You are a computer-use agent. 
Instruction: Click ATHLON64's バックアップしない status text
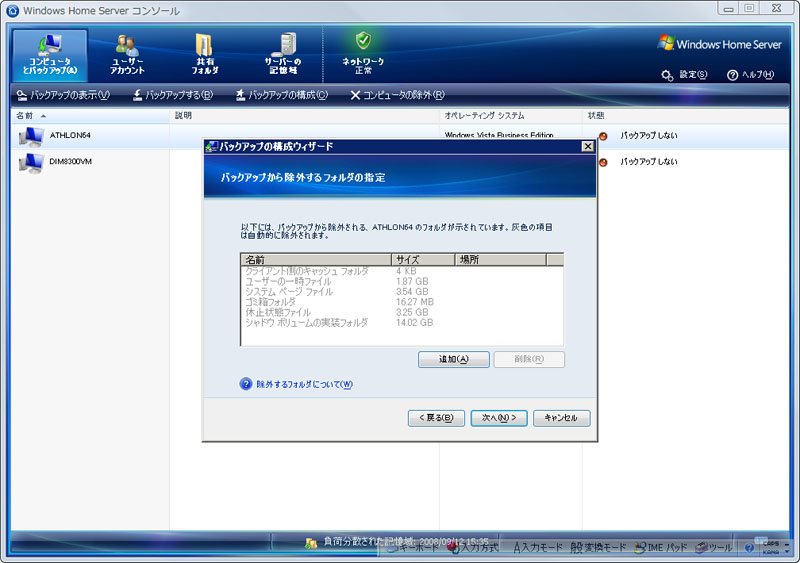tap(649, 135)
